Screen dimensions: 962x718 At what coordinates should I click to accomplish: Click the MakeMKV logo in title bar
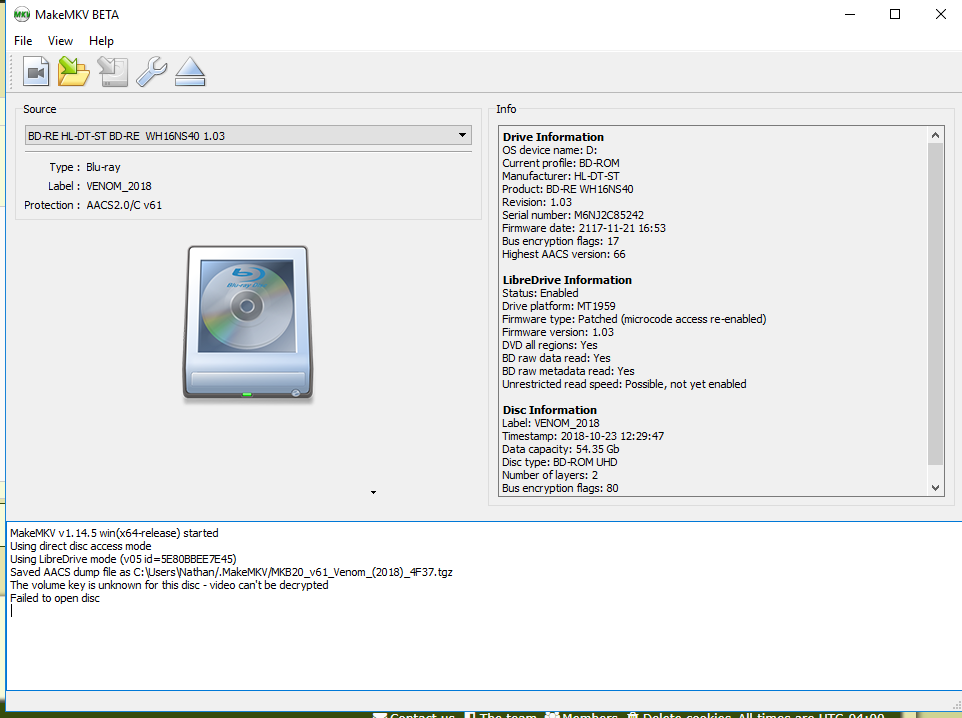click(20, 16)
